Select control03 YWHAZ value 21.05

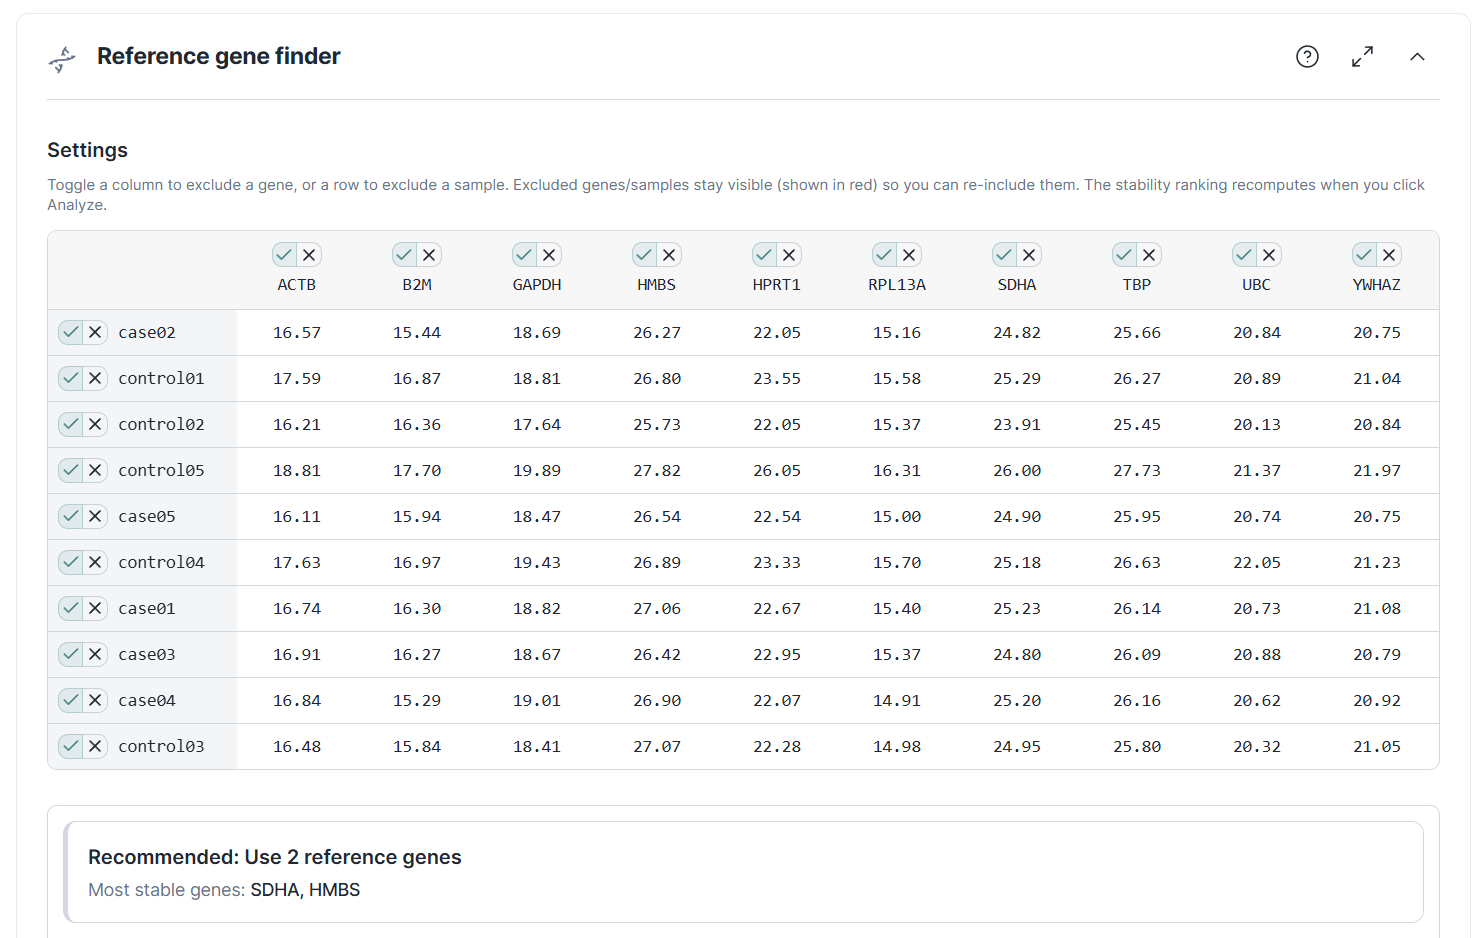[1377, 746]
